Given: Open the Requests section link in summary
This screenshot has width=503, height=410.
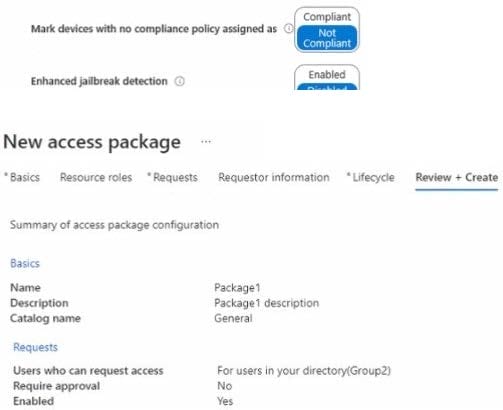Looking at the screenshot, I should click(x=35, y=347).
